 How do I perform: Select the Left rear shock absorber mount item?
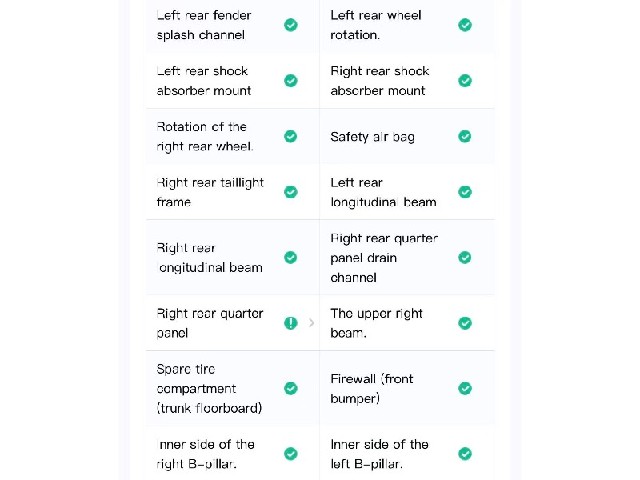click(232, 81)
